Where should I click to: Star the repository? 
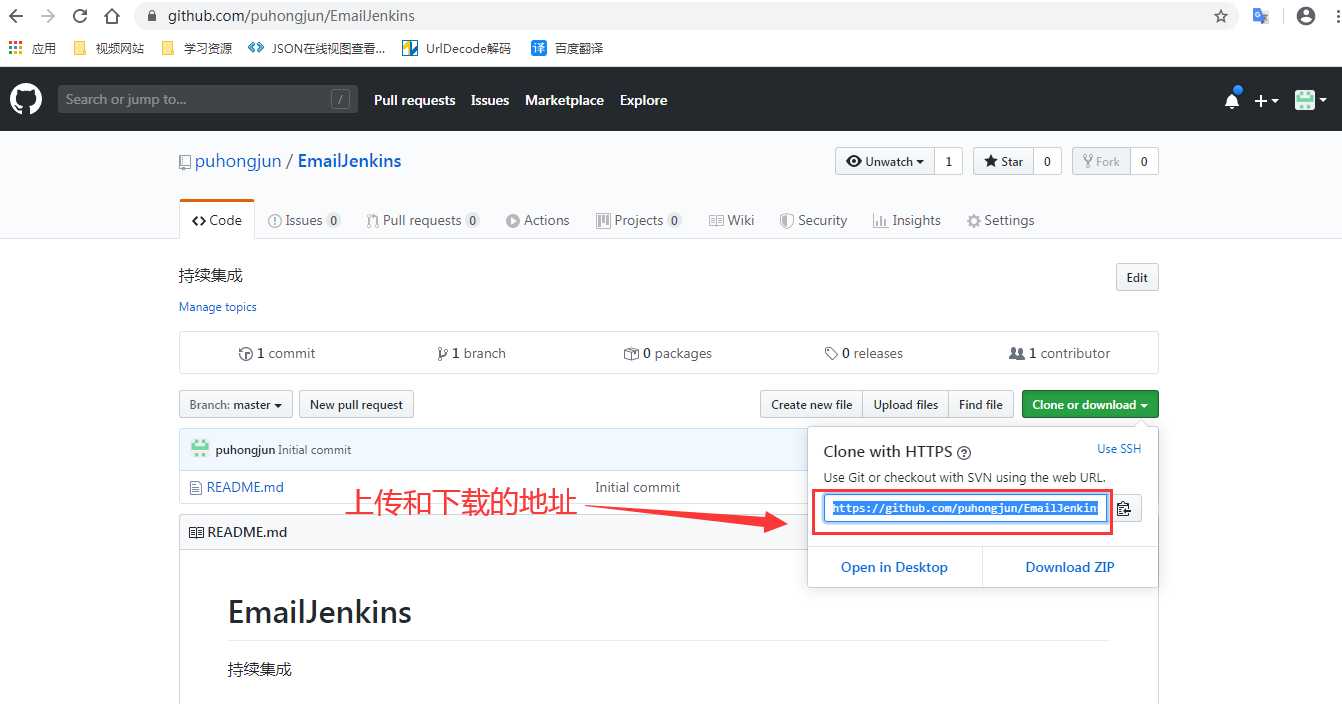pyautogui.click(x=1003, y=161)
